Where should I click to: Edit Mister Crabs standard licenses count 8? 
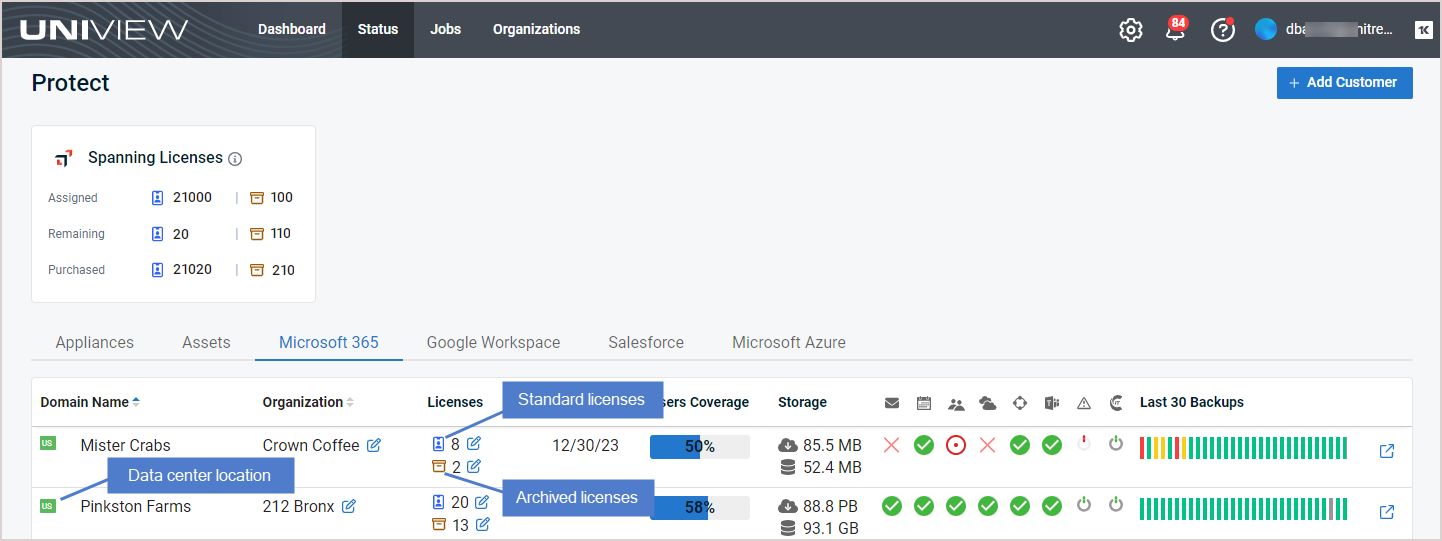click(x=474, y=443)
